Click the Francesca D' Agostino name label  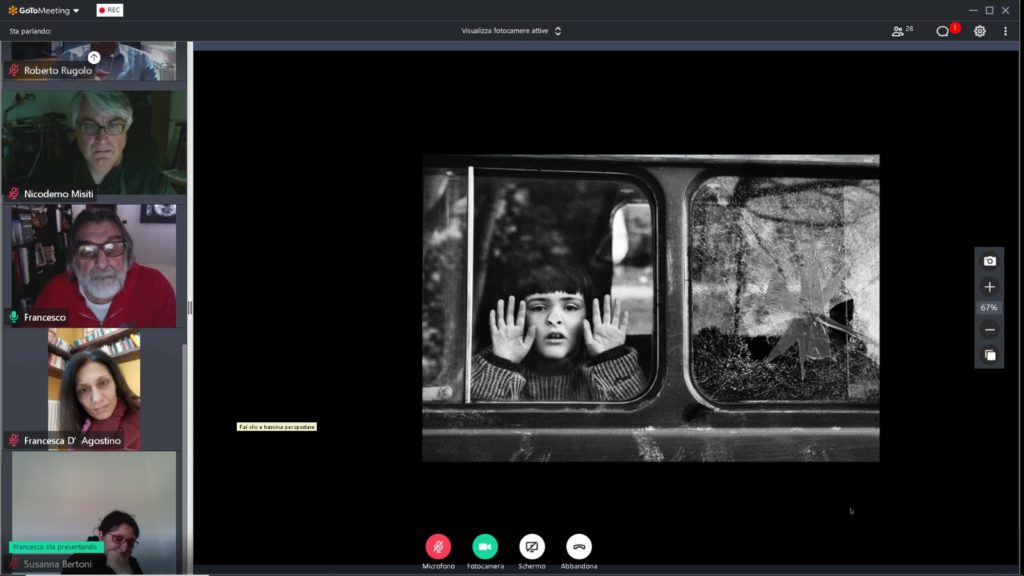click(x=72, y=441)
